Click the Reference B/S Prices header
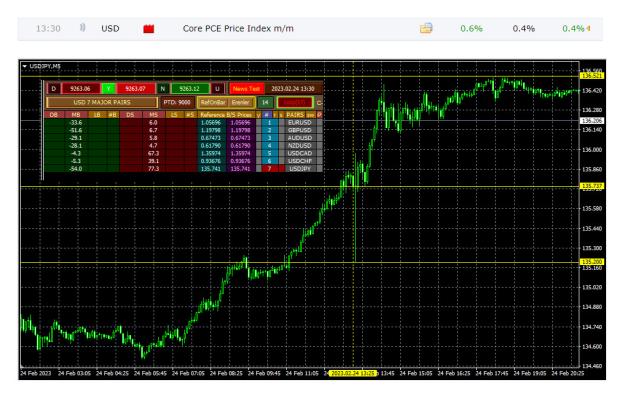The width and height of the screenshot is (625, 399). tap(226, 115)
